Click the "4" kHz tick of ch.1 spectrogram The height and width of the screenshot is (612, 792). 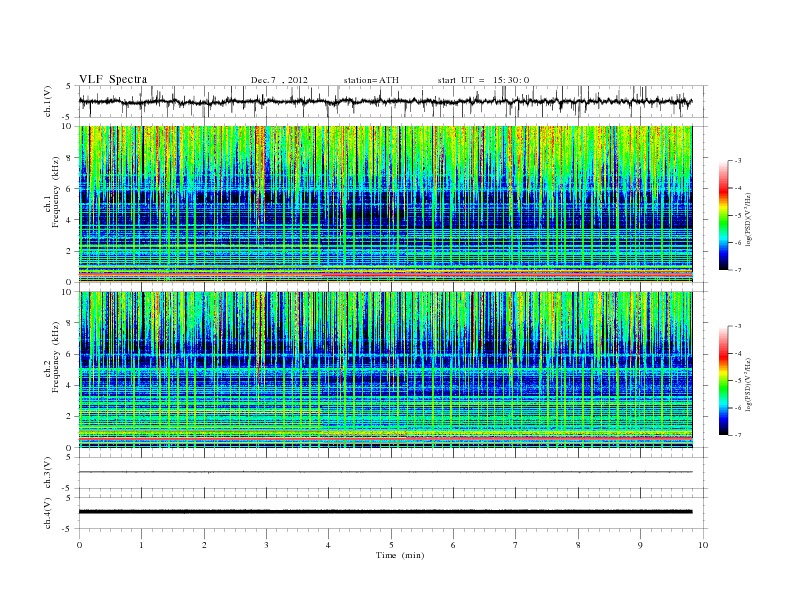(x=70, y=220)
